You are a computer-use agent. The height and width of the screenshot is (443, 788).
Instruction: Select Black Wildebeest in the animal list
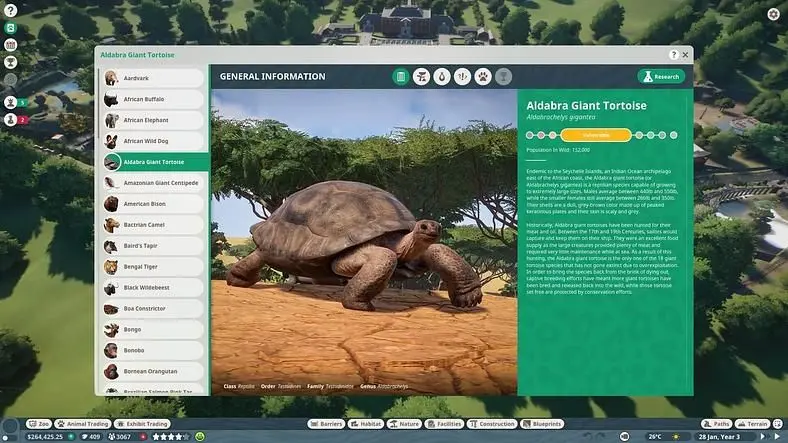click(154, 288)
